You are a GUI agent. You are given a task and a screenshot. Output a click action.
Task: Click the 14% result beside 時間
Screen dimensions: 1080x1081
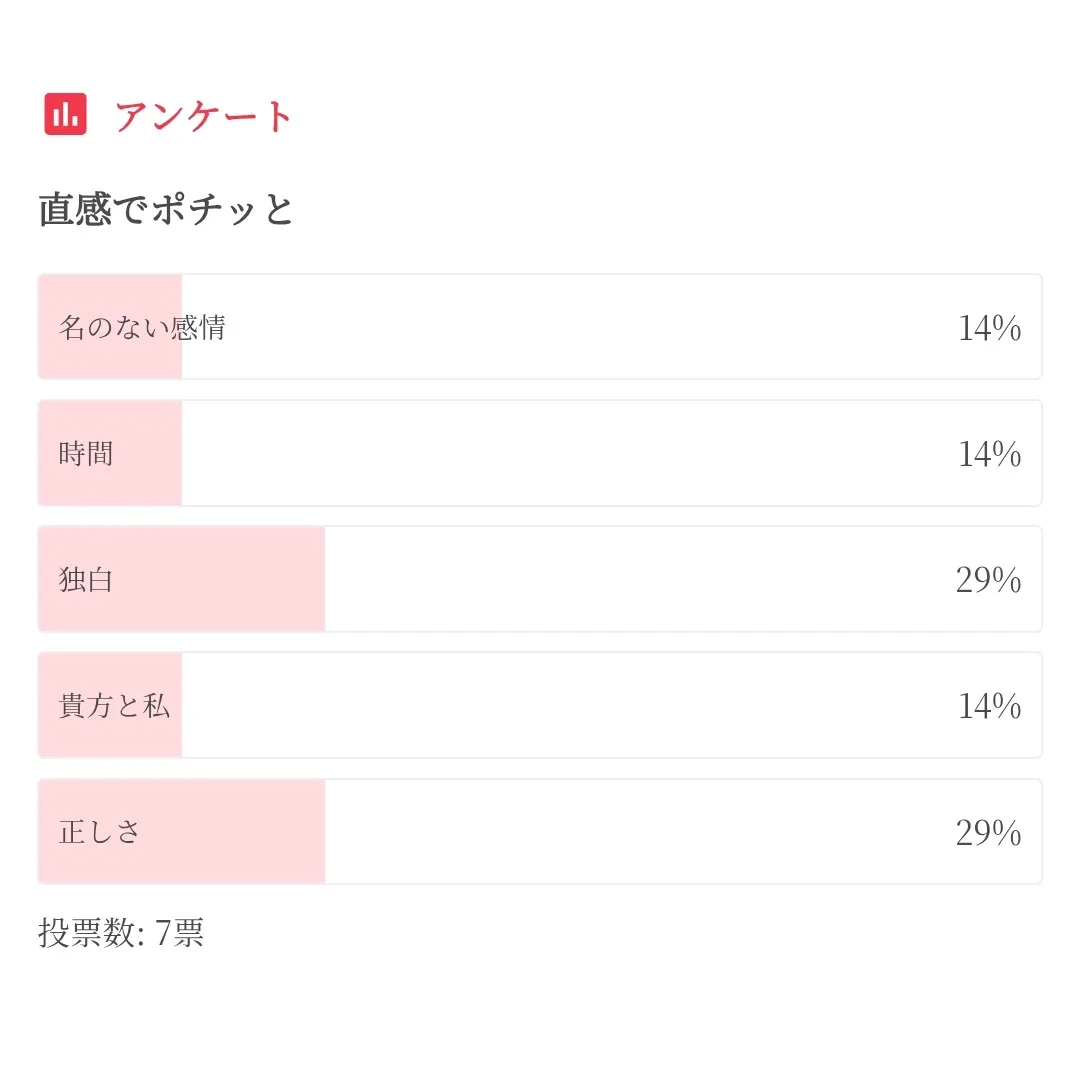tap(989, 454)
